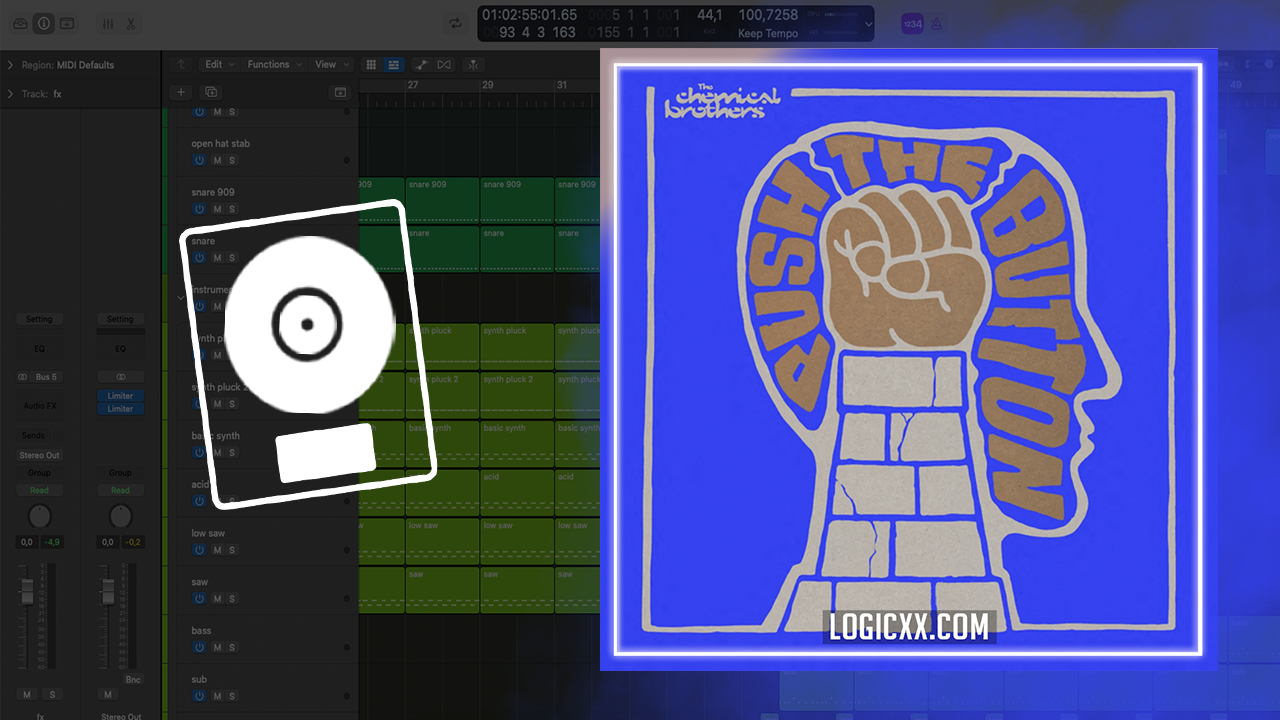Open the Edit menu
This screenshot has width=1280, height=720.
click(x=218, y=64)
